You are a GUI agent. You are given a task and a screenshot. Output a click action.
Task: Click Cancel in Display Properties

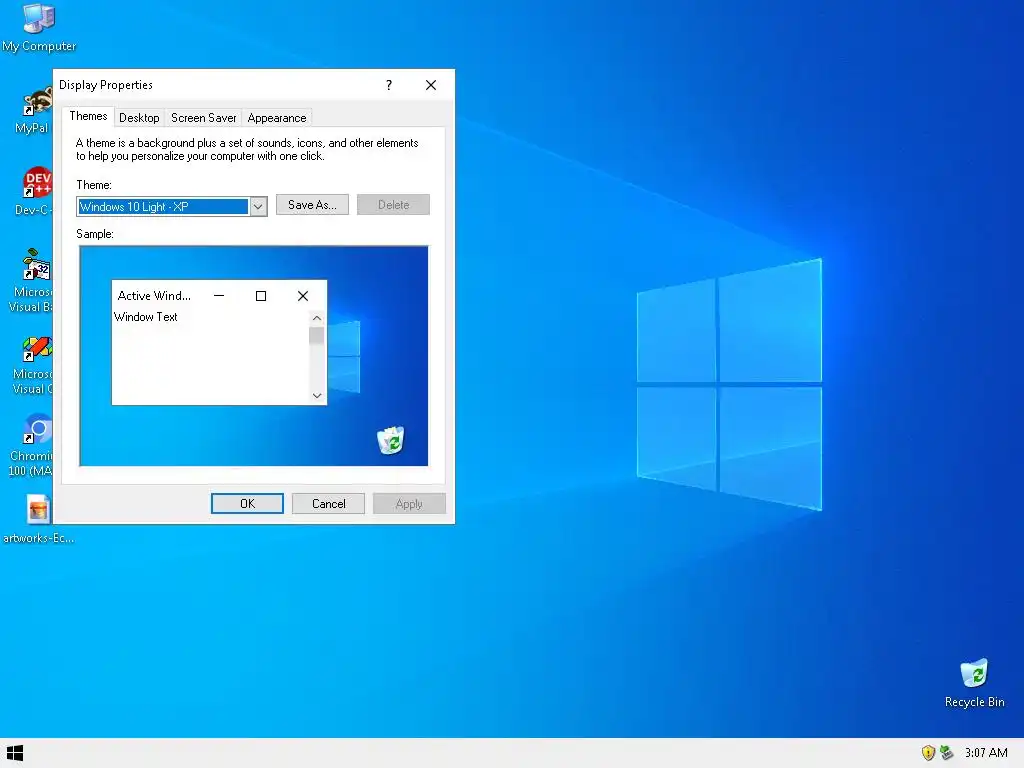[328, 504]
